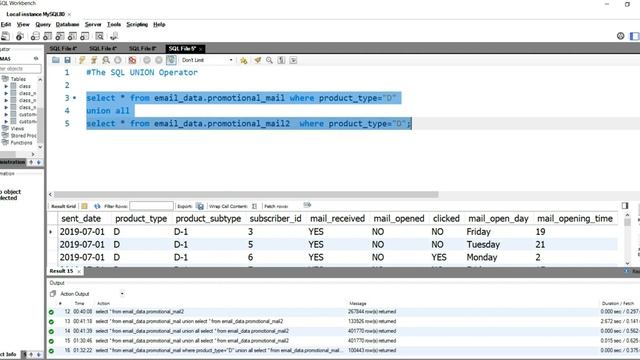The width and height of the screenshot is (640, 360).
Task: Toggle Wrap Cell Content icon
Action: click(x=254, y=206)
